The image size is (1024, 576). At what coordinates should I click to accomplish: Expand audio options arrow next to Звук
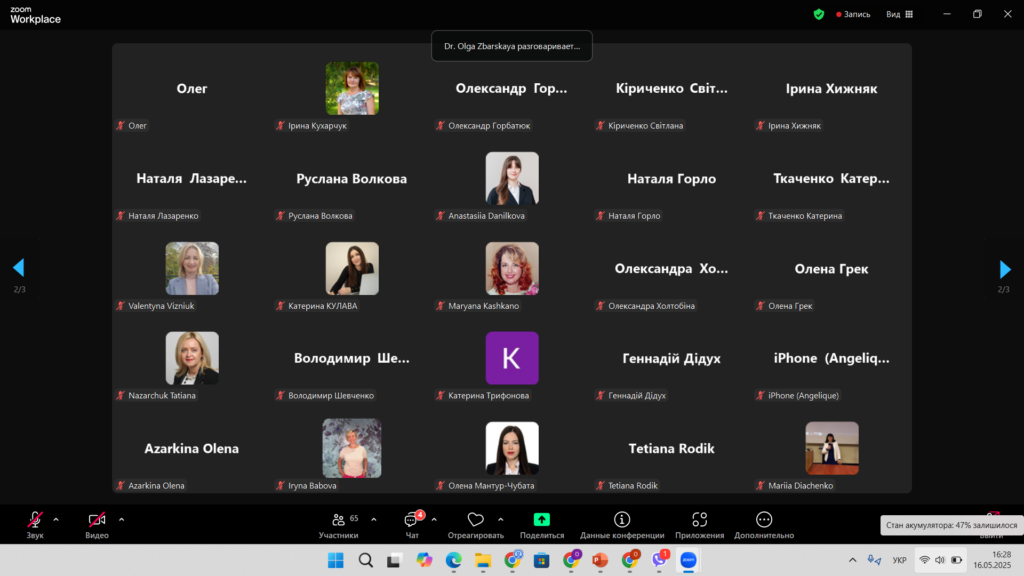click(x=56, y=520)
